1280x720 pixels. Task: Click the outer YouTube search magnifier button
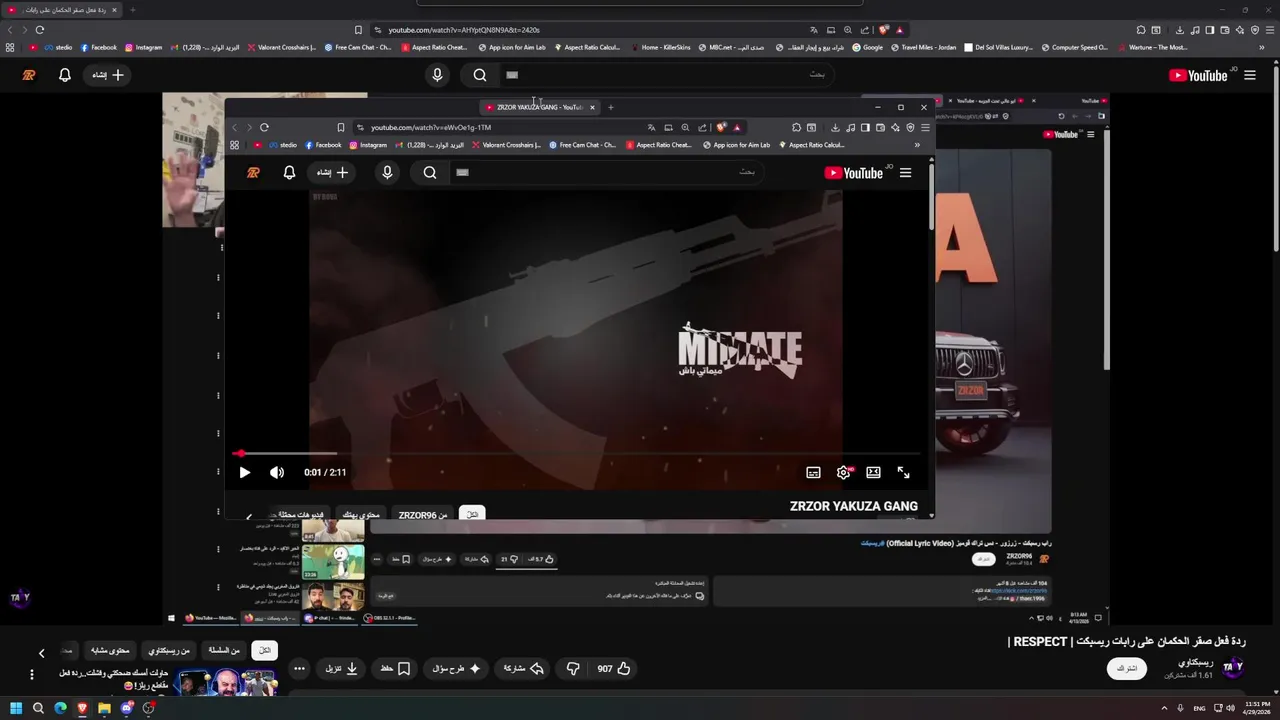tap(480, 75)
